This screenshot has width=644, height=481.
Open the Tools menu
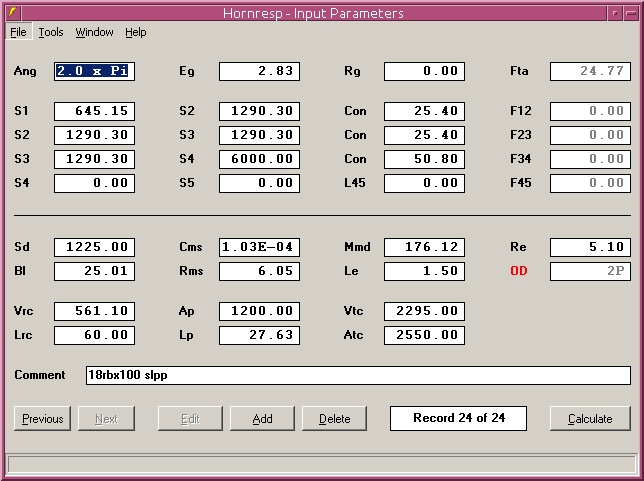click(x=51, y=32)
